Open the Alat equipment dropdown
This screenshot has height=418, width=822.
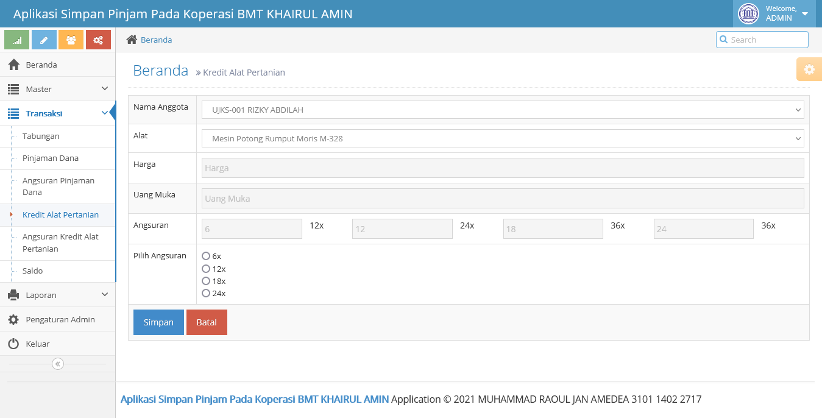[503, 138]
